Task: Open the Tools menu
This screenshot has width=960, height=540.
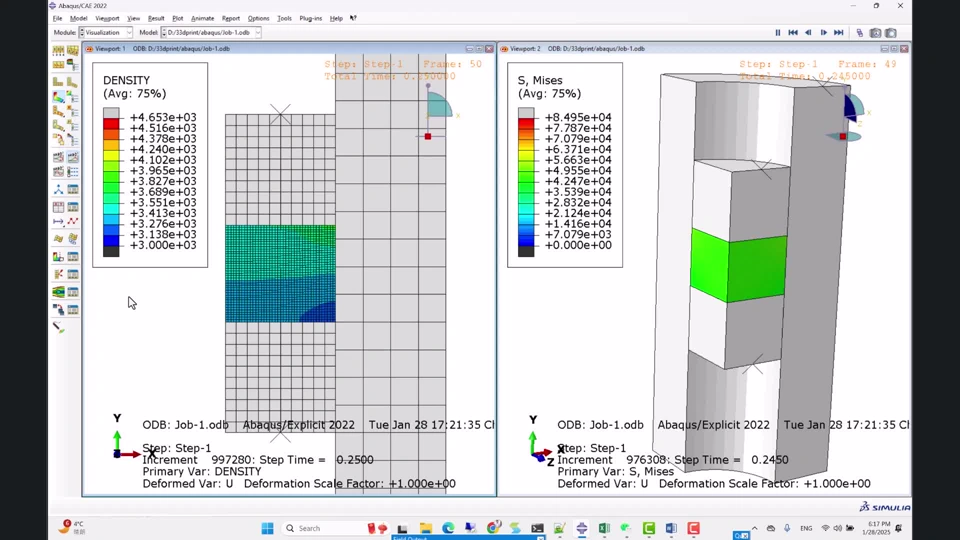Action: (285, 18)
